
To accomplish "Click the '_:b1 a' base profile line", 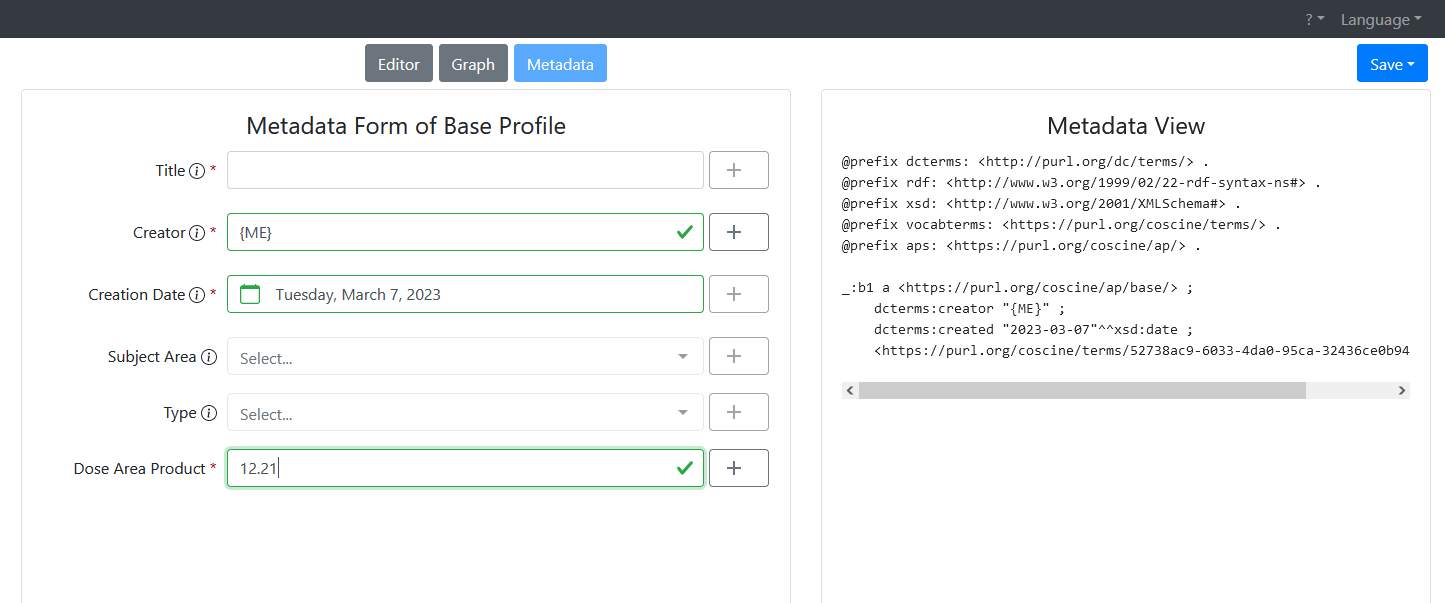I will 1017,287.
